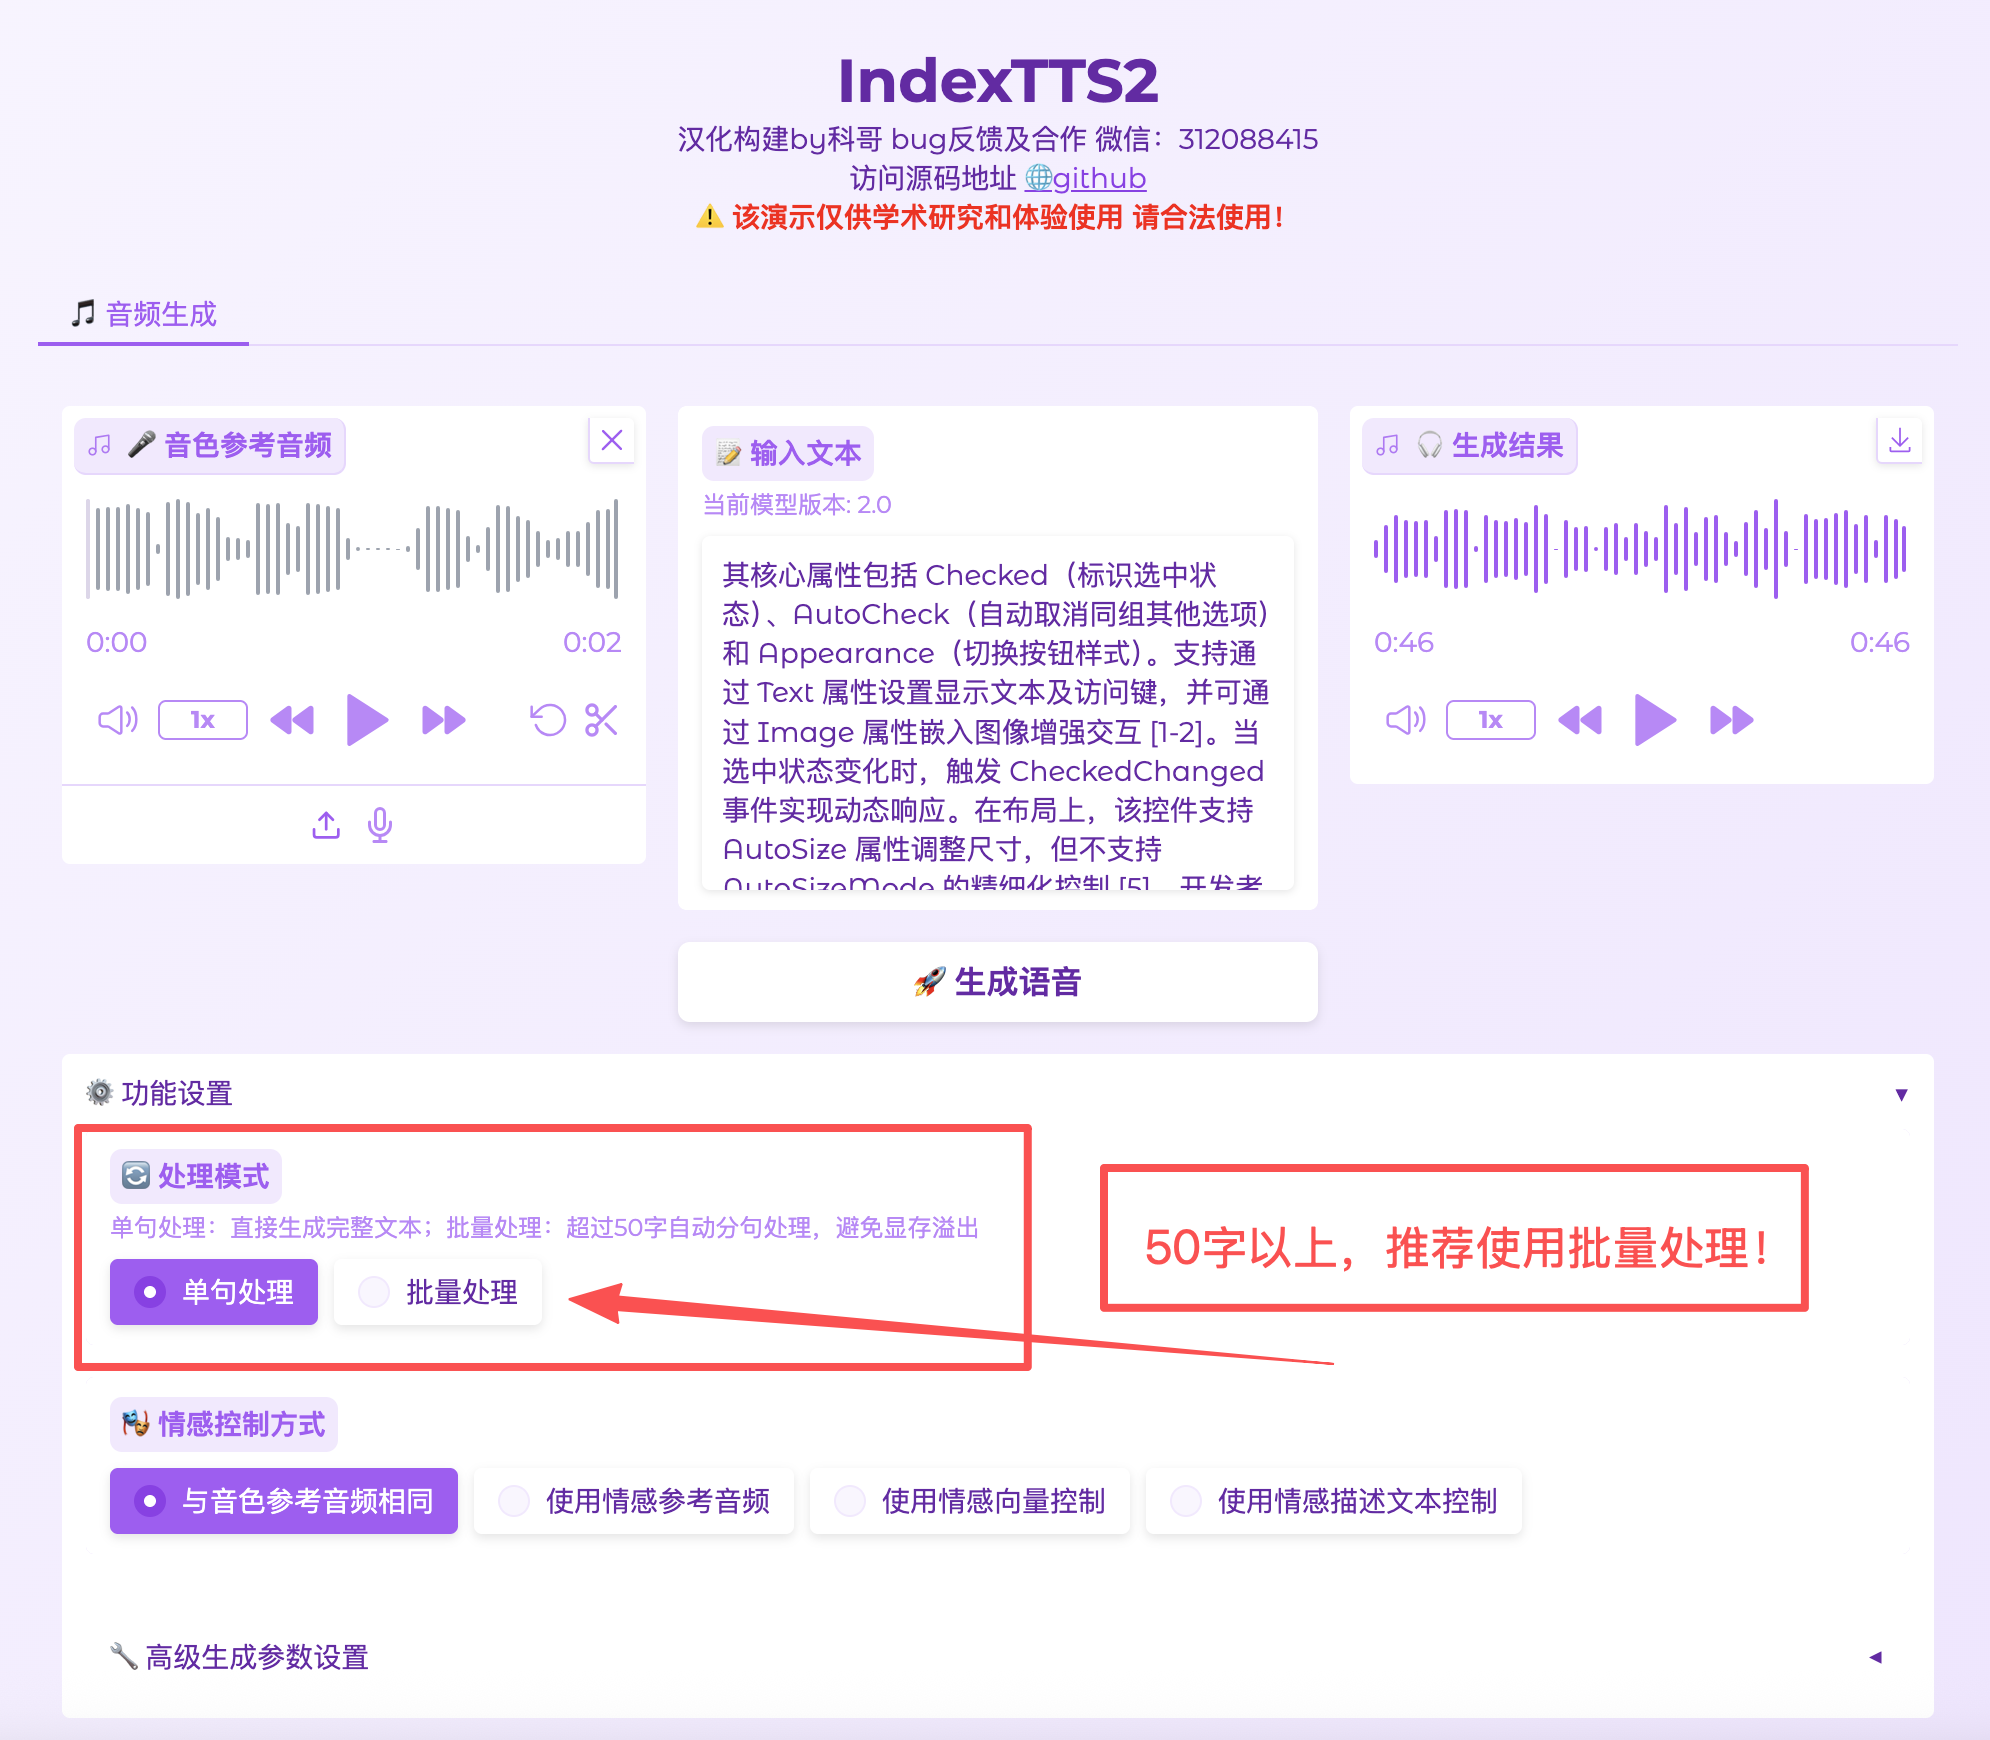This screenshot has width=1990, height=1740.
Task: Change the 1x speed of the generated result audio
Action: [x=1490, y=720]
